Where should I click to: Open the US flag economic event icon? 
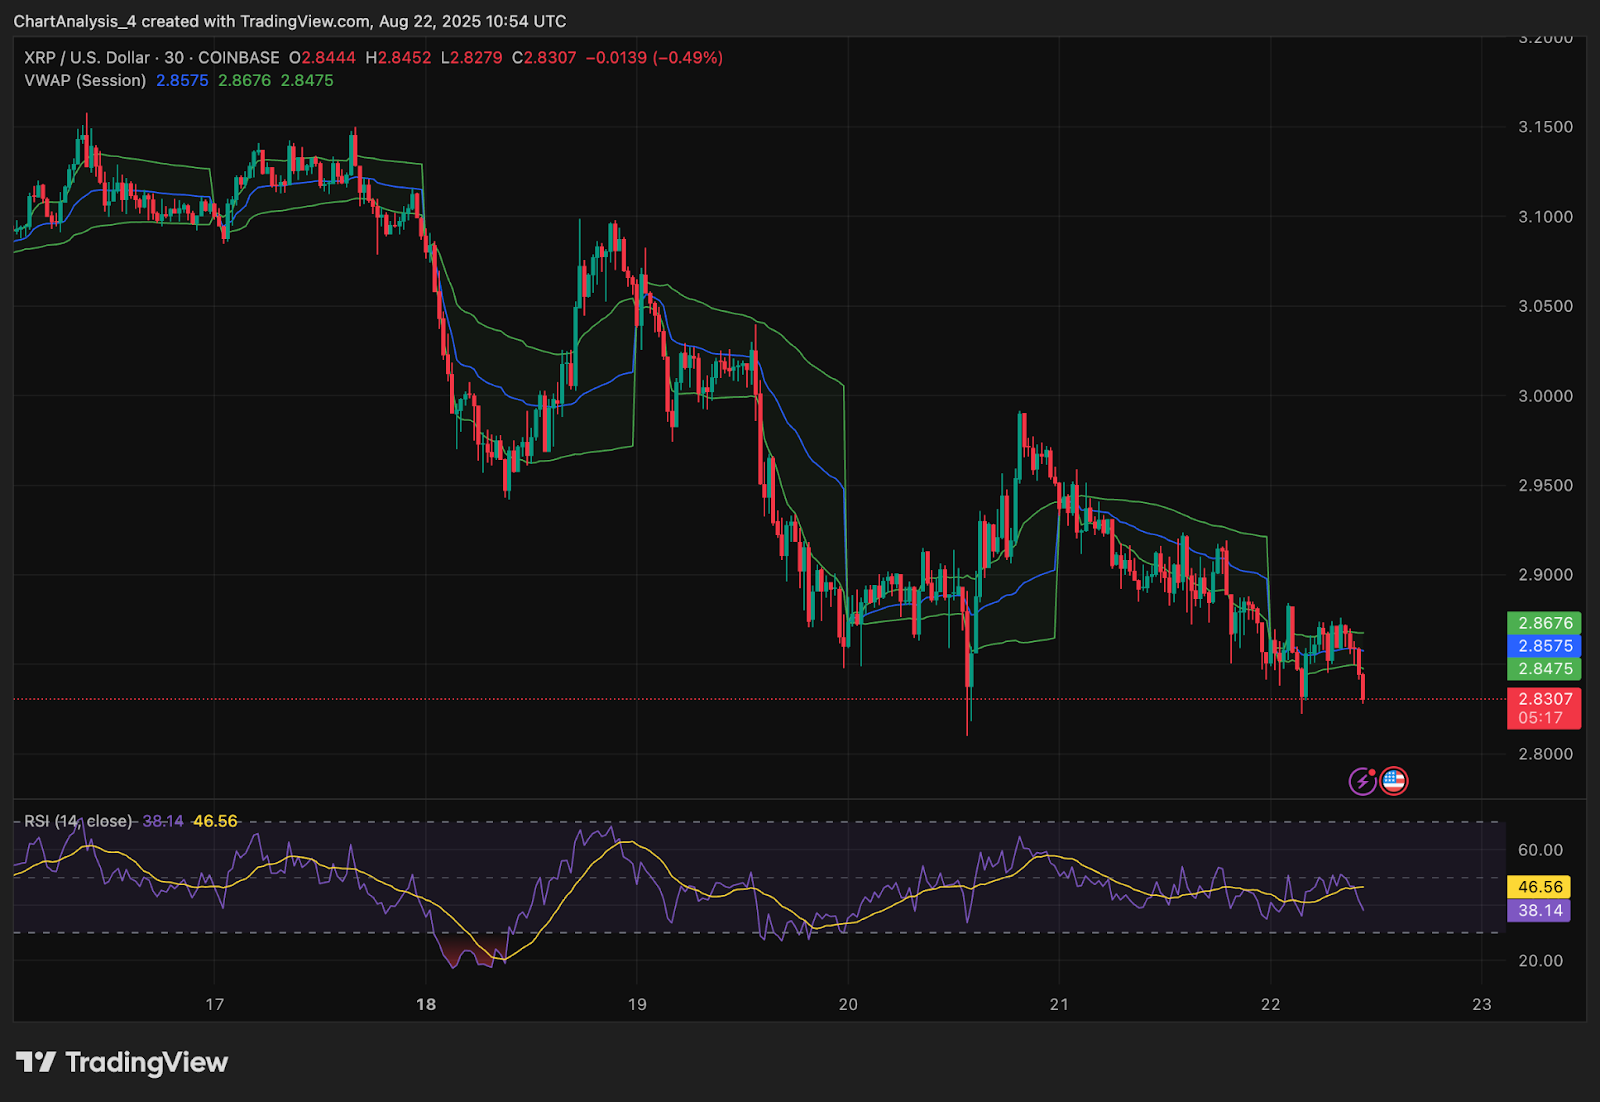click(1394, 781)
